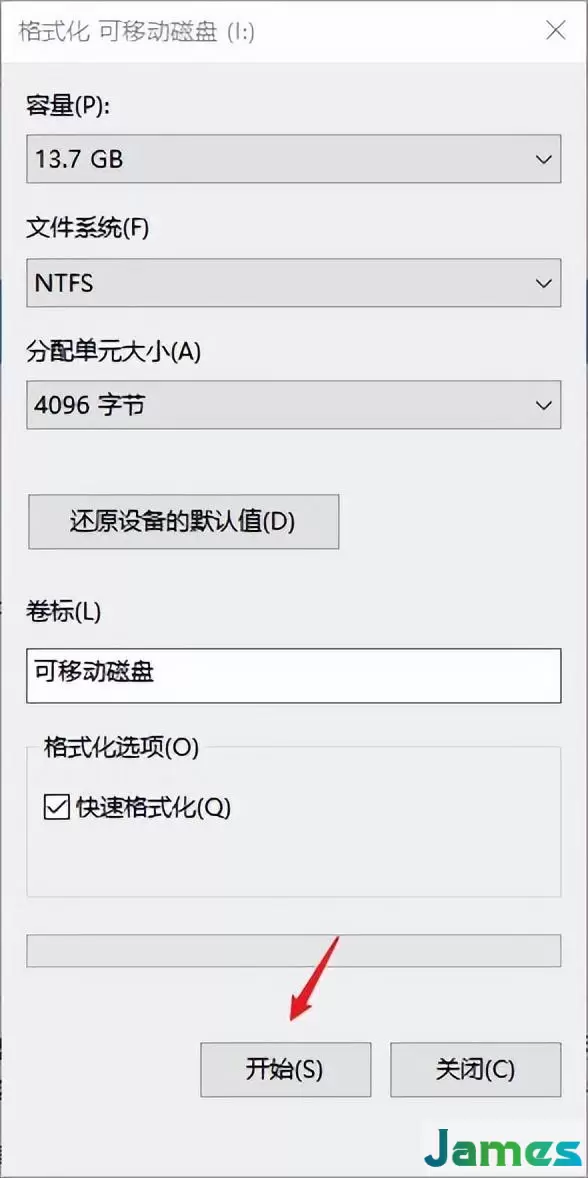Click the James watermark logo

tap(502, 1149)
